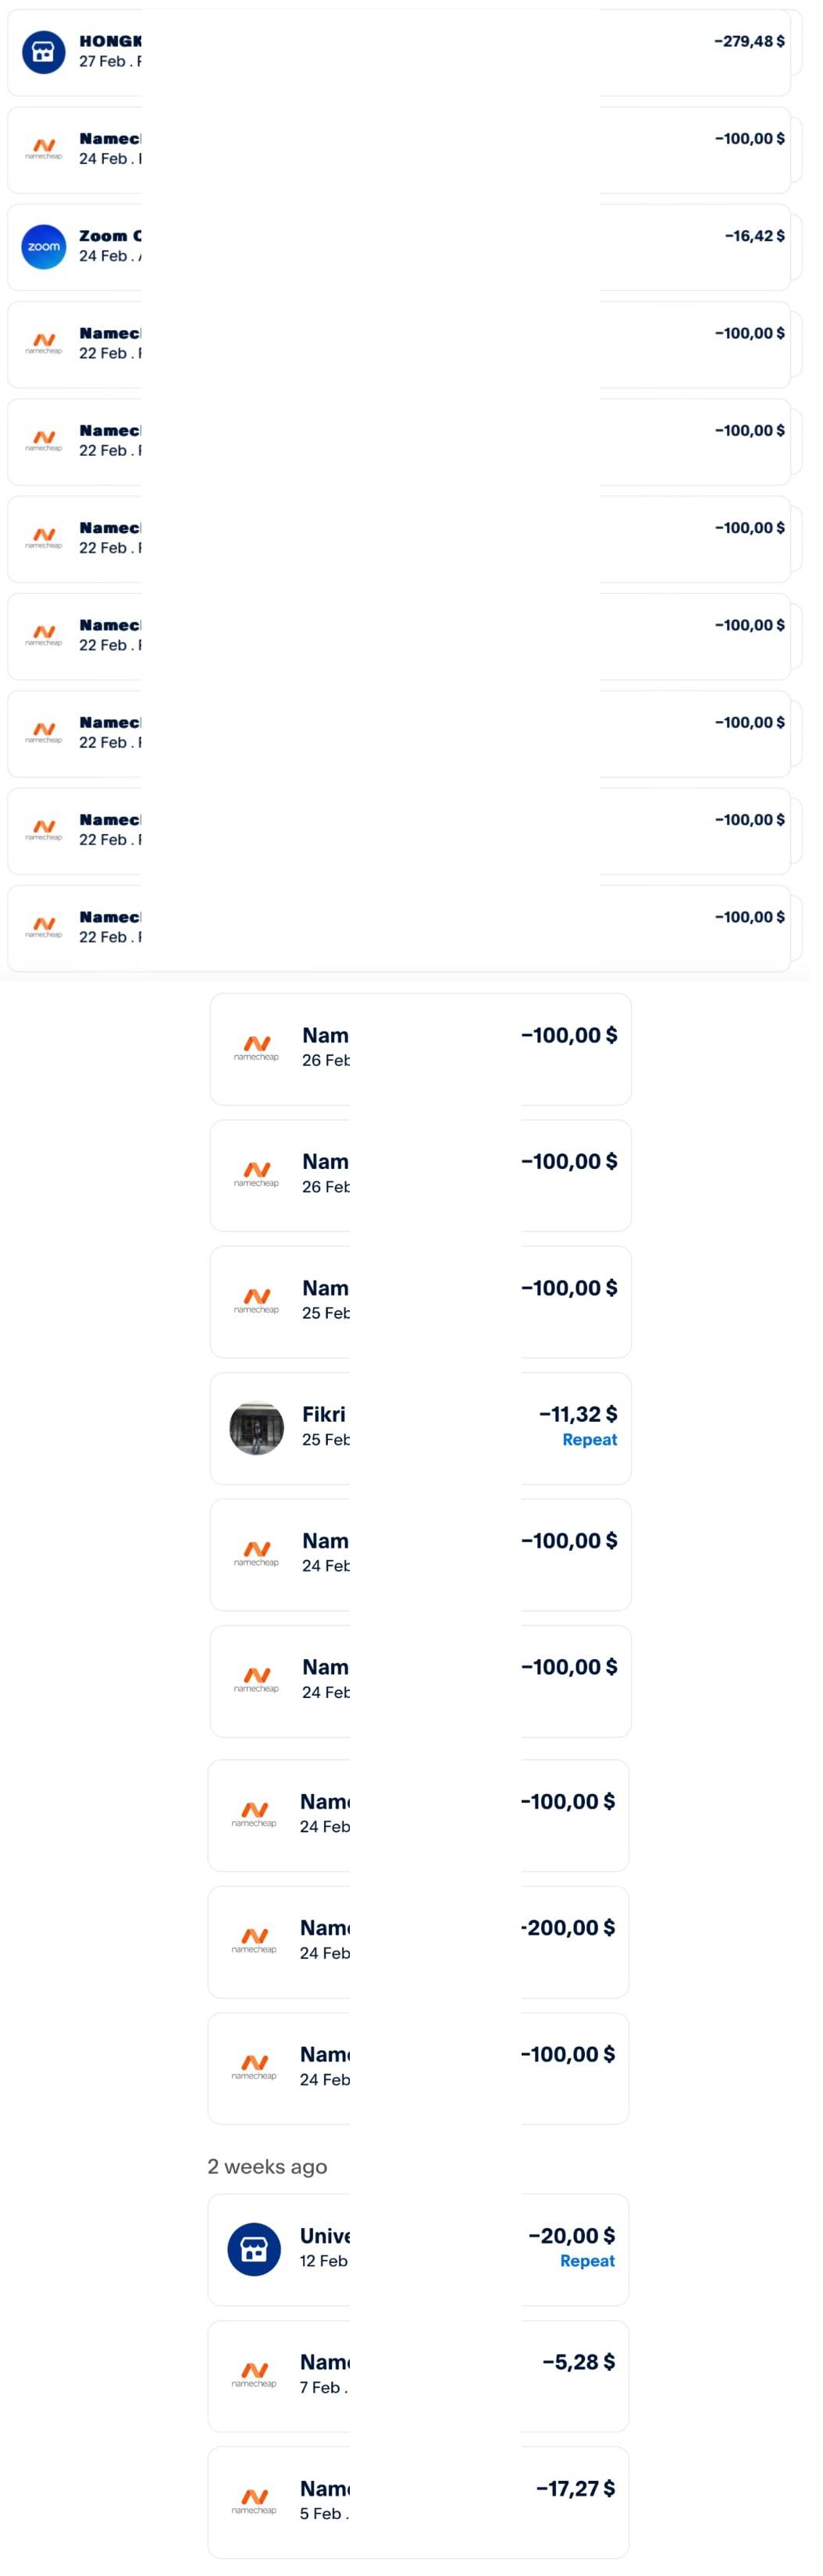This screenshot has width=823, height=2576.
Task: Open Fikri's profile picture
Action: (x=257, y=1427)
